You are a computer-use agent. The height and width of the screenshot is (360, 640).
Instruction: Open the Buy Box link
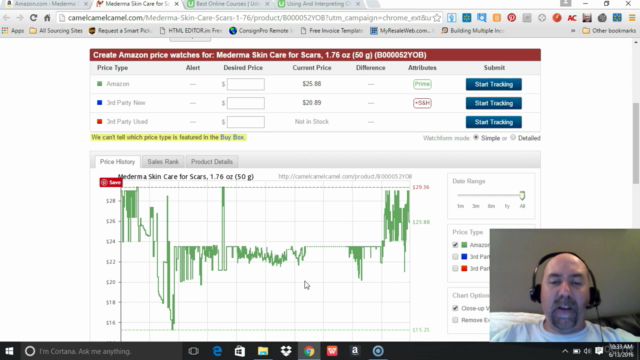click(x=232, y=137)
